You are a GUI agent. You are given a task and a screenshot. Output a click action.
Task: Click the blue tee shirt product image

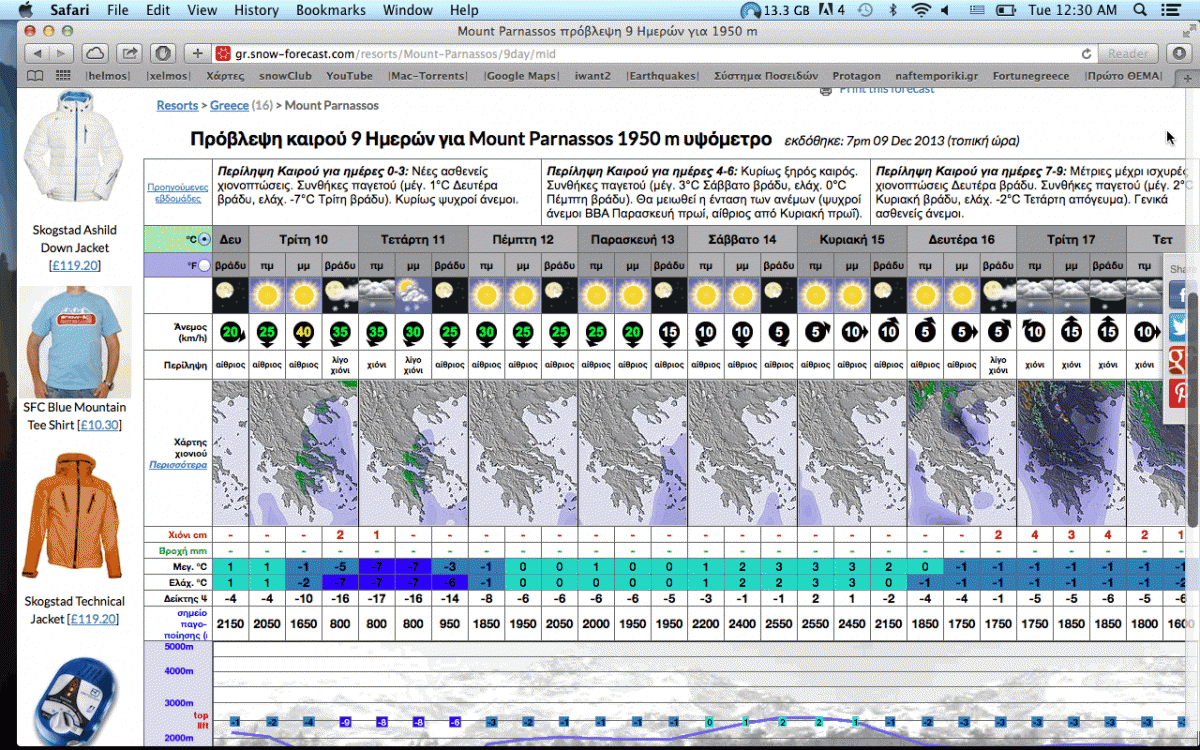[75, 343]
